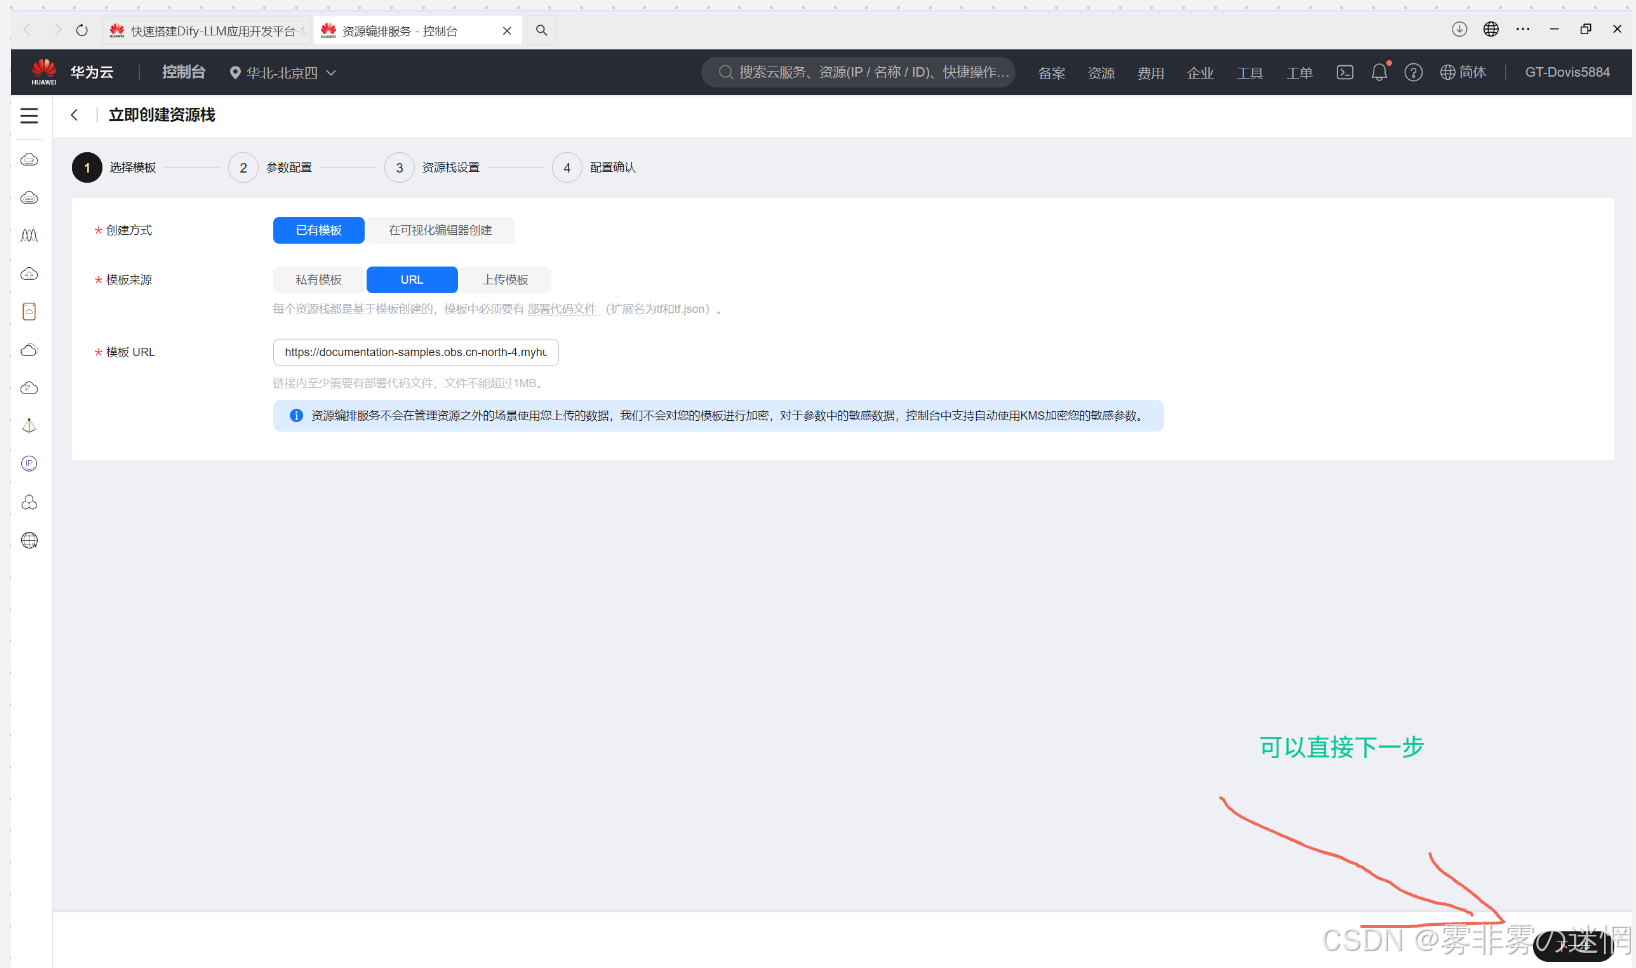Screen dimensions: 1636x968
Task: Click the browser globe icon
Action: tap(1491, 29)
